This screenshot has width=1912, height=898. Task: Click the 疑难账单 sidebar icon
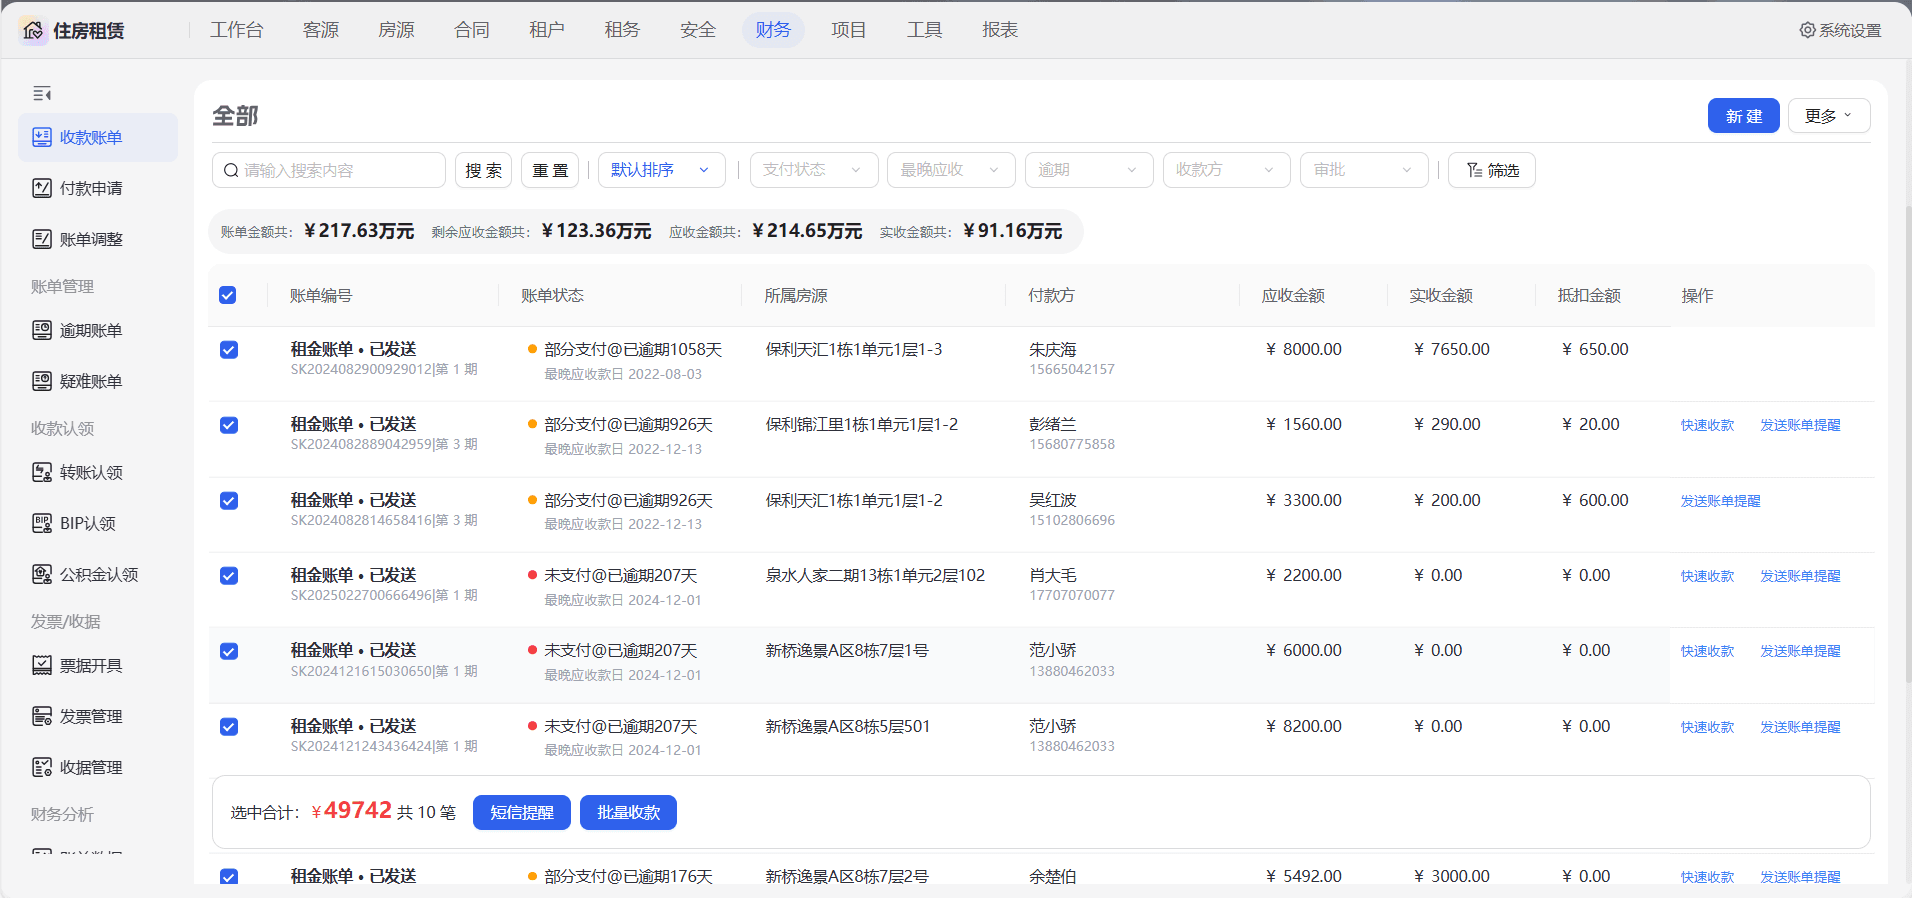click(x=42, y=381)
